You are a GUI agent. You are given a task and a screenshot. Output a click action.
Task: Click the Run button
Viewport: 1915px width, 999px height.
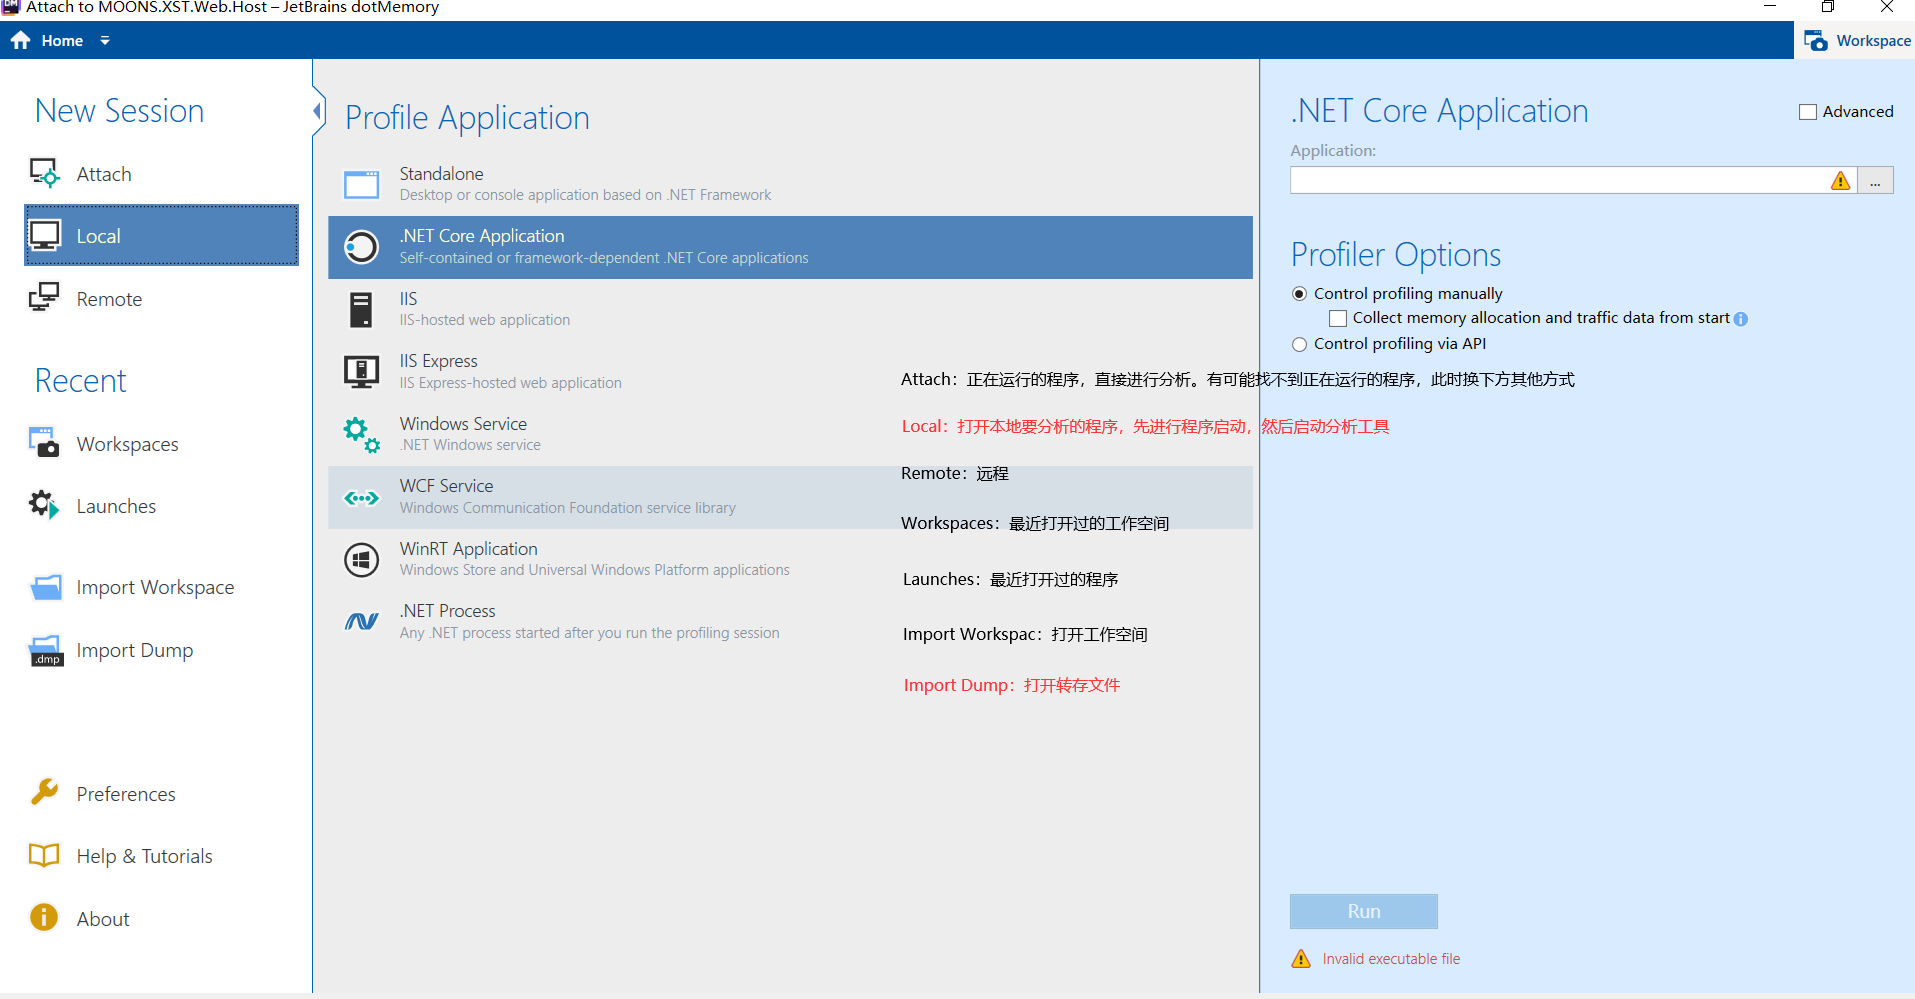tap(1364, 911)
